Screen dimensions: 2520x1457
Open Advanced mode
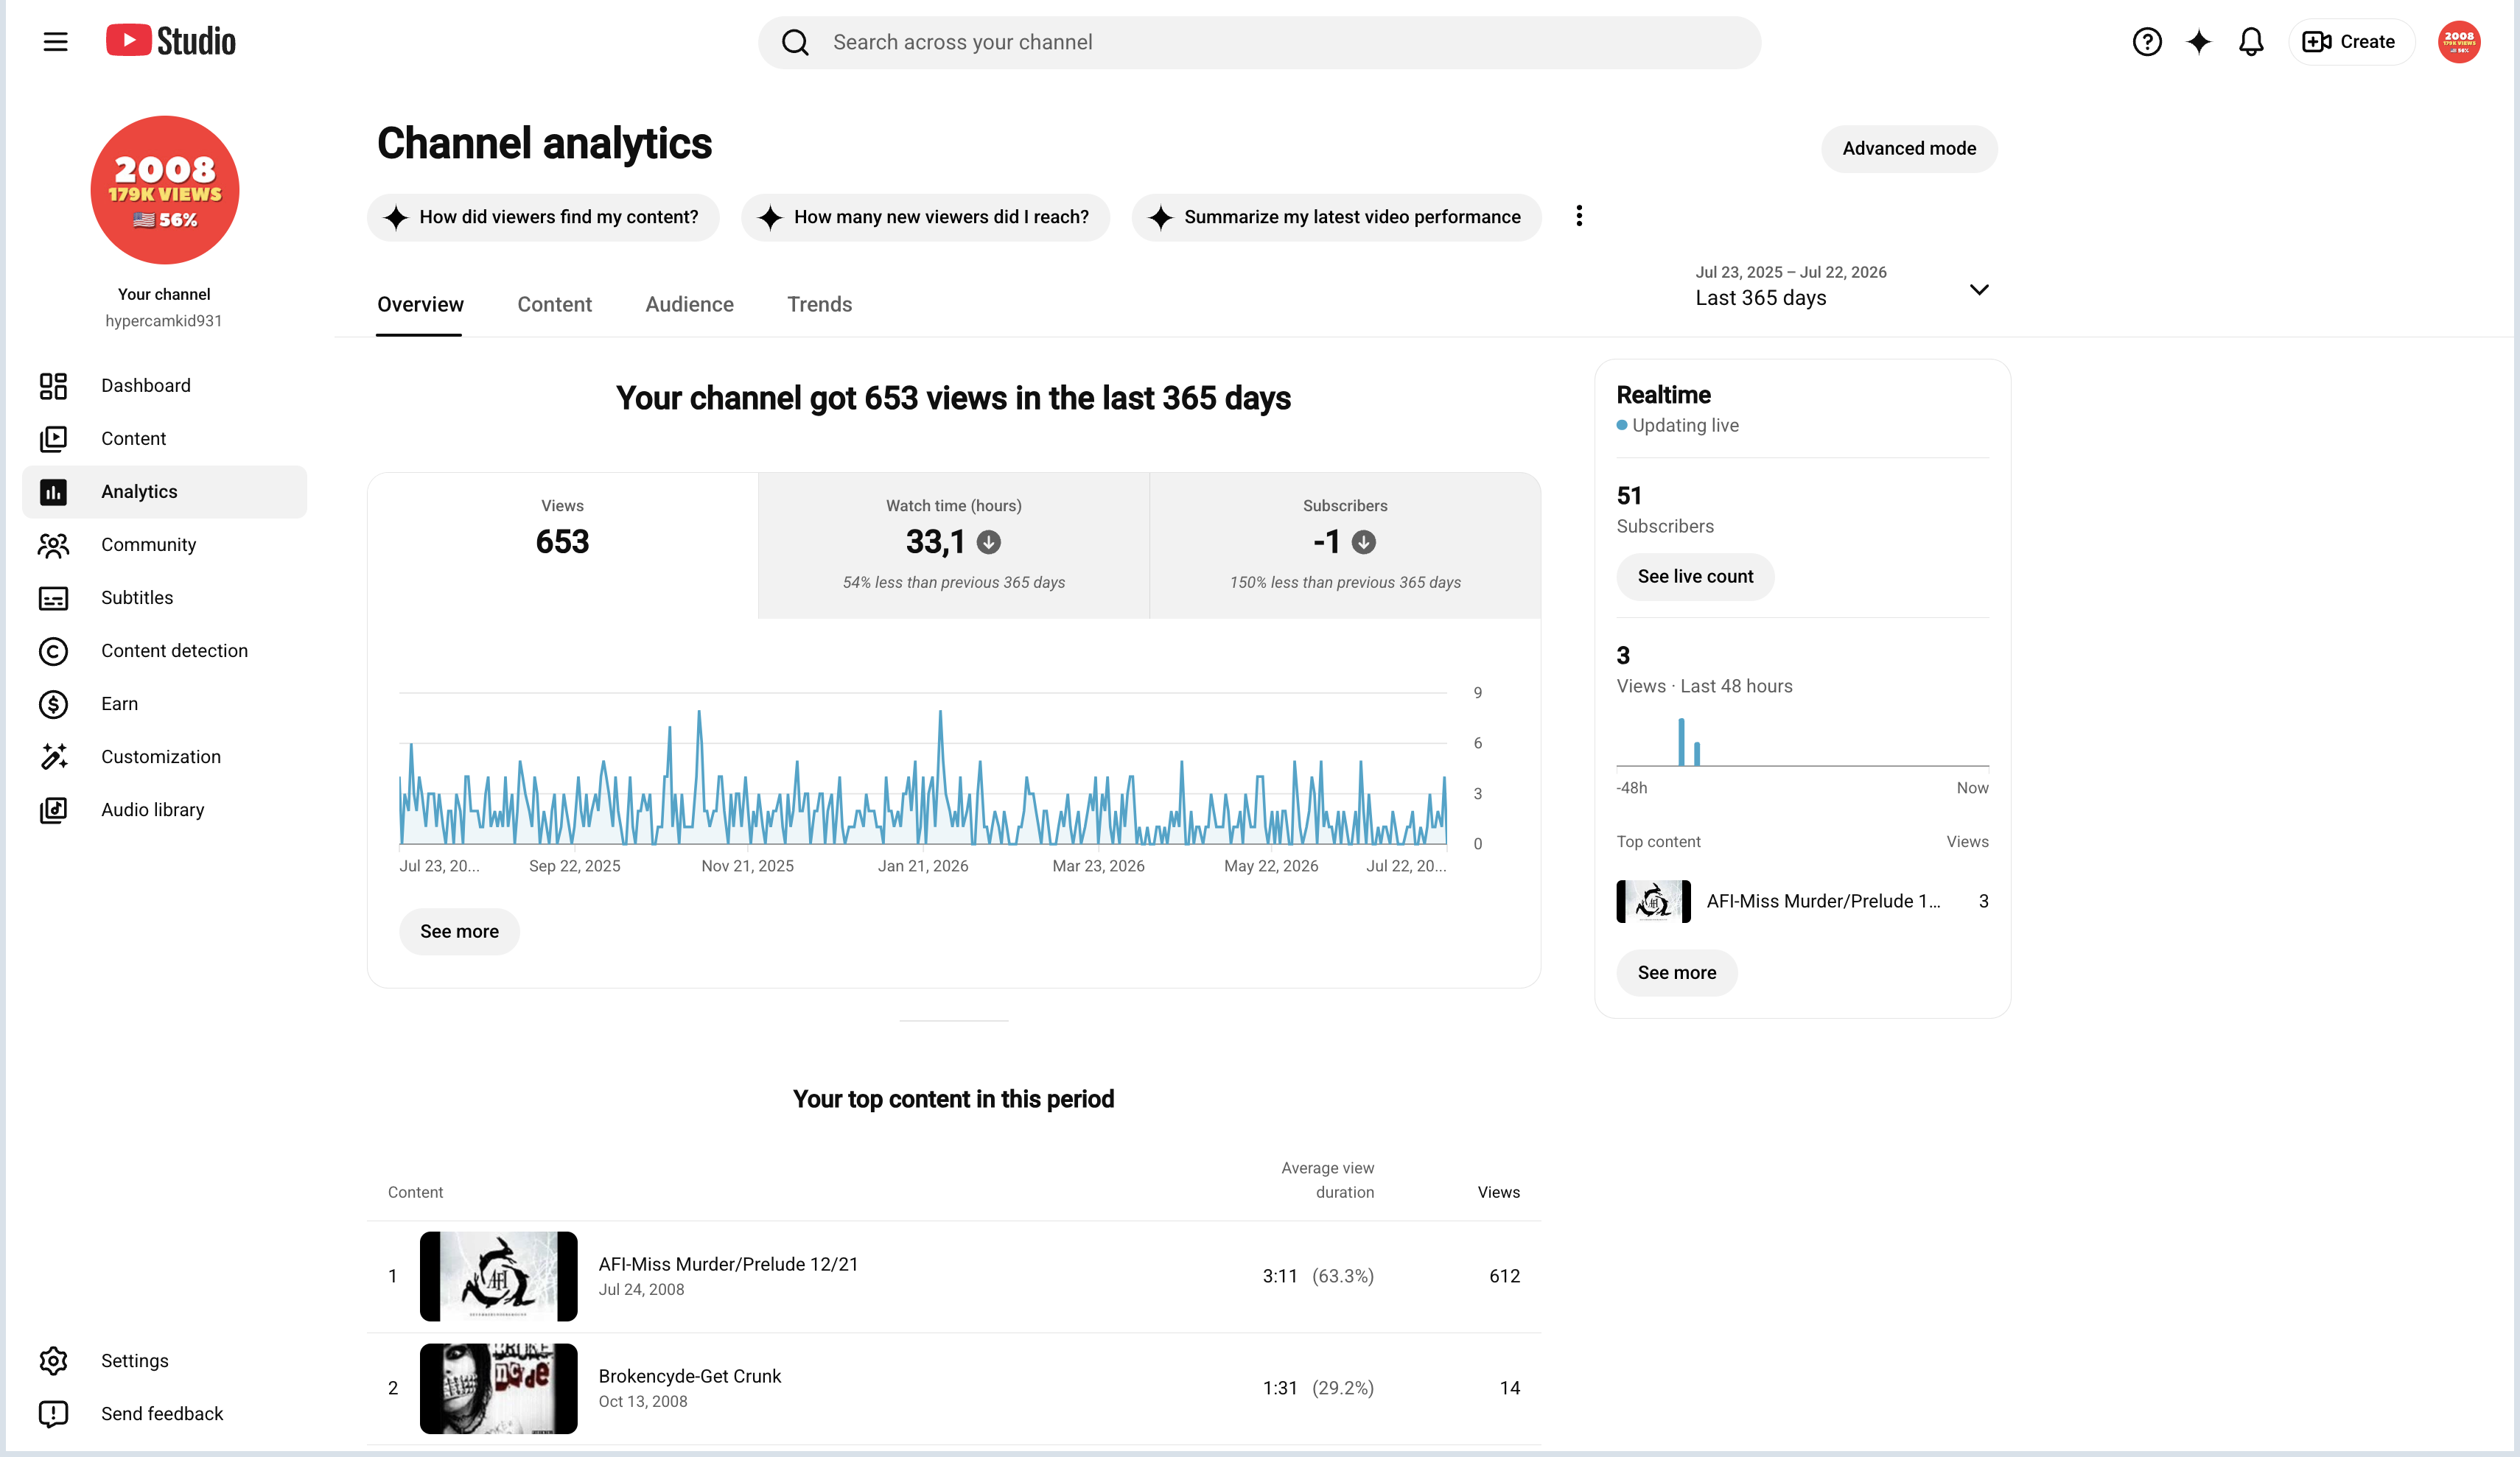[1909, 149]
